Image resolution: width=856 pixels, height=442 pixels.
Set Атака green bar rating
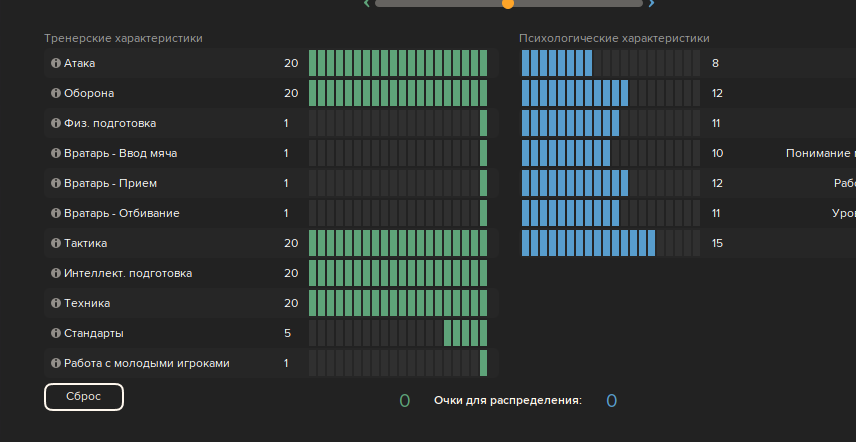(x=398, y=63)
